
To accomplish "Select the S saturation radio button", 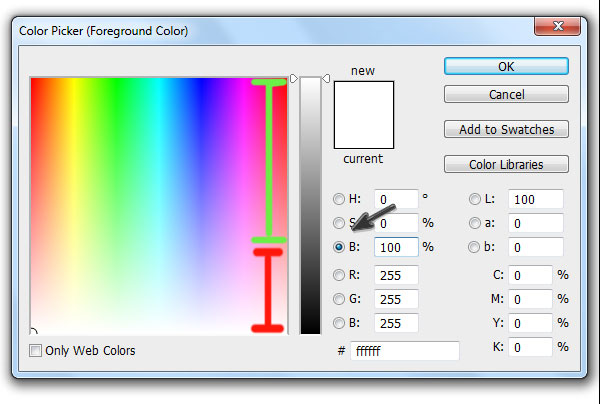I will 339,223.
